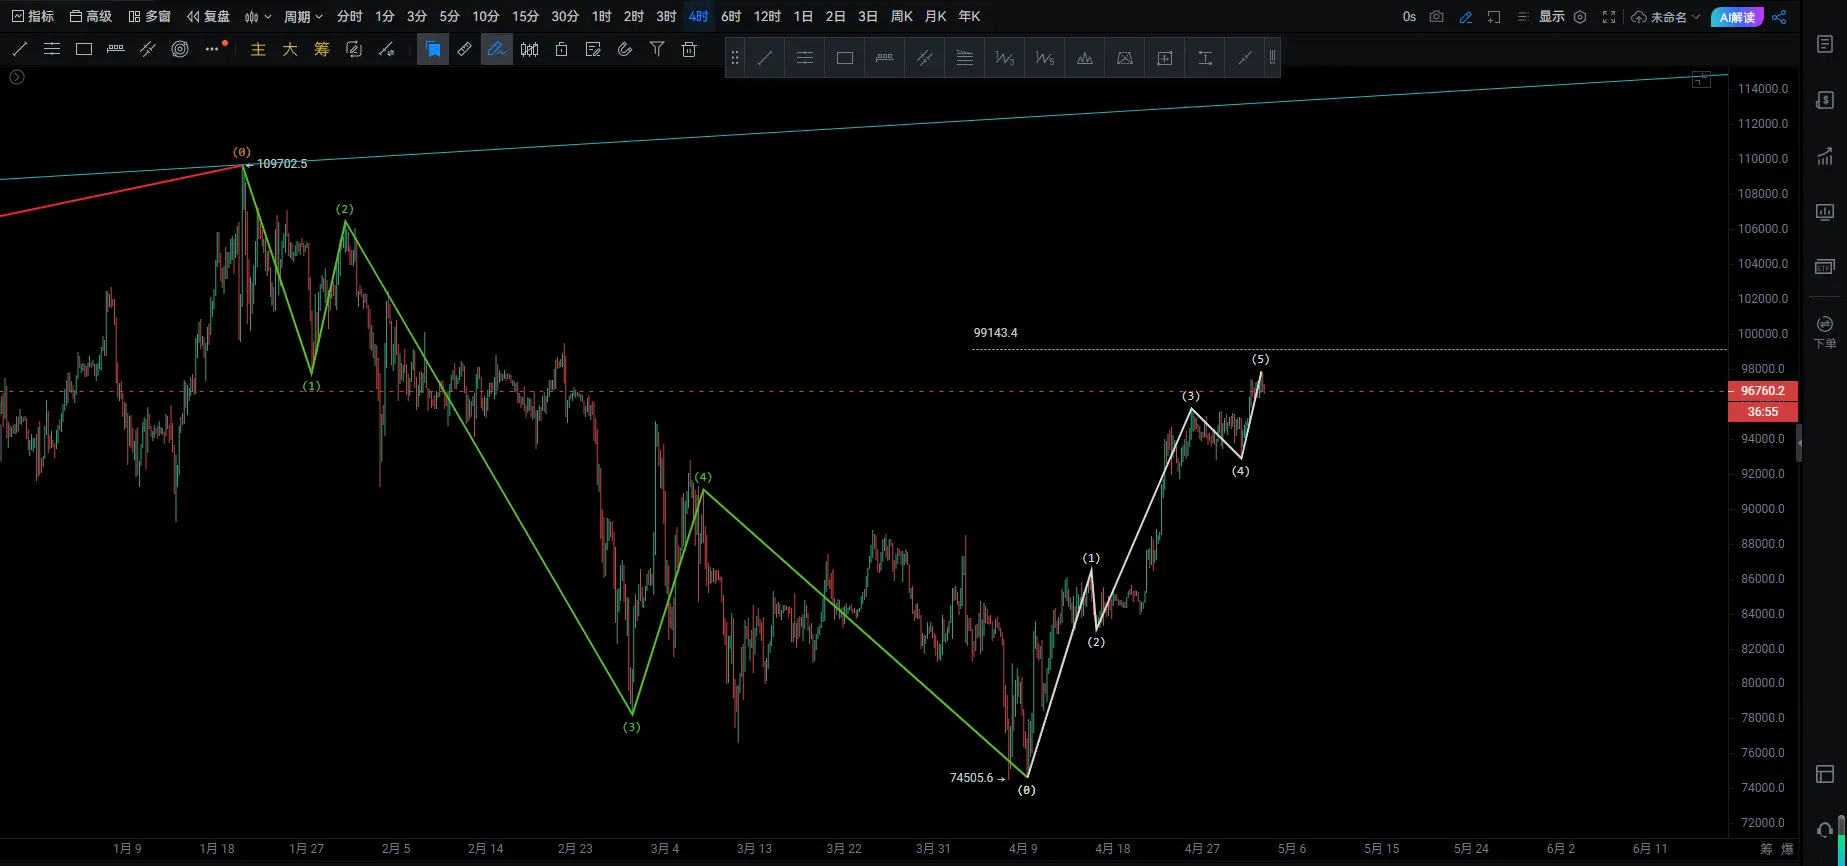
Task: Switch to the 15分 timeframe
Action: [525, 16]
